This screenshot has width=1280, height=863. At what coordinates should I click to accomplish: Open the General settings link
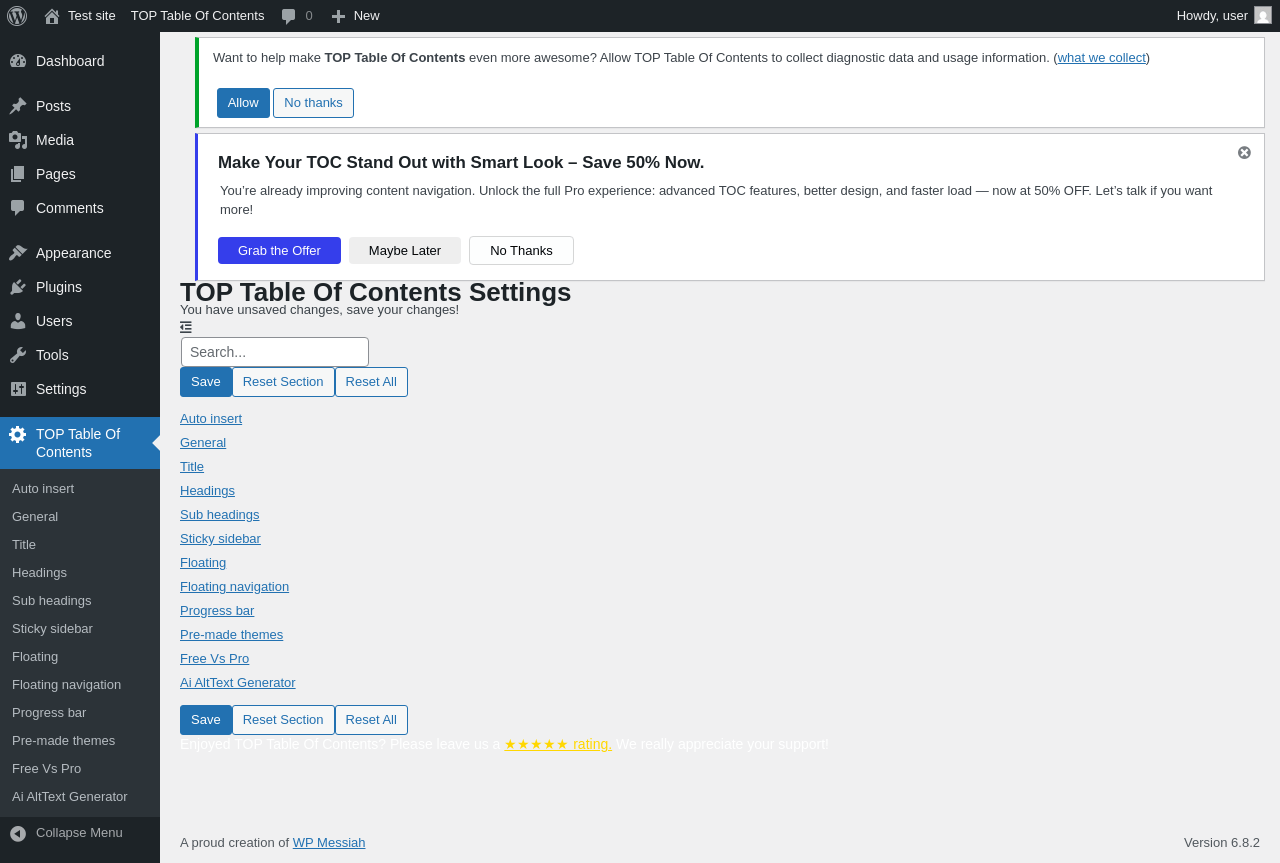[203, 443]
